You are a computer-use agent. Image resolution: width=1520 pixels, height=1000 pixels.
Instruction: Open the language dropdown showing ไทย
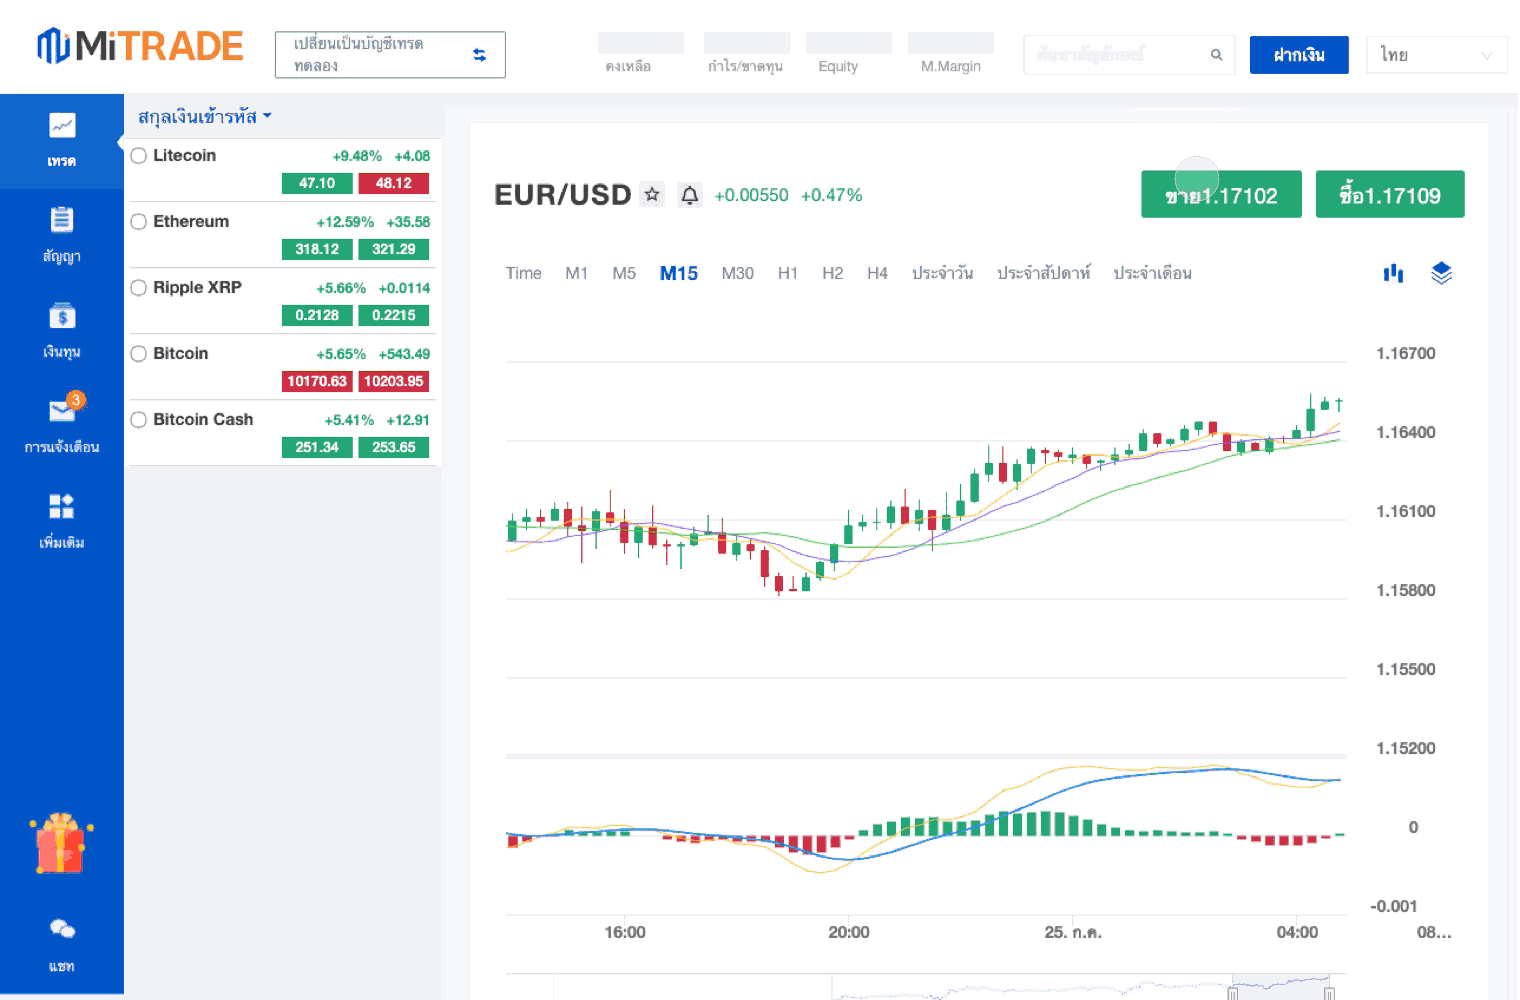tap(1436, 55)
